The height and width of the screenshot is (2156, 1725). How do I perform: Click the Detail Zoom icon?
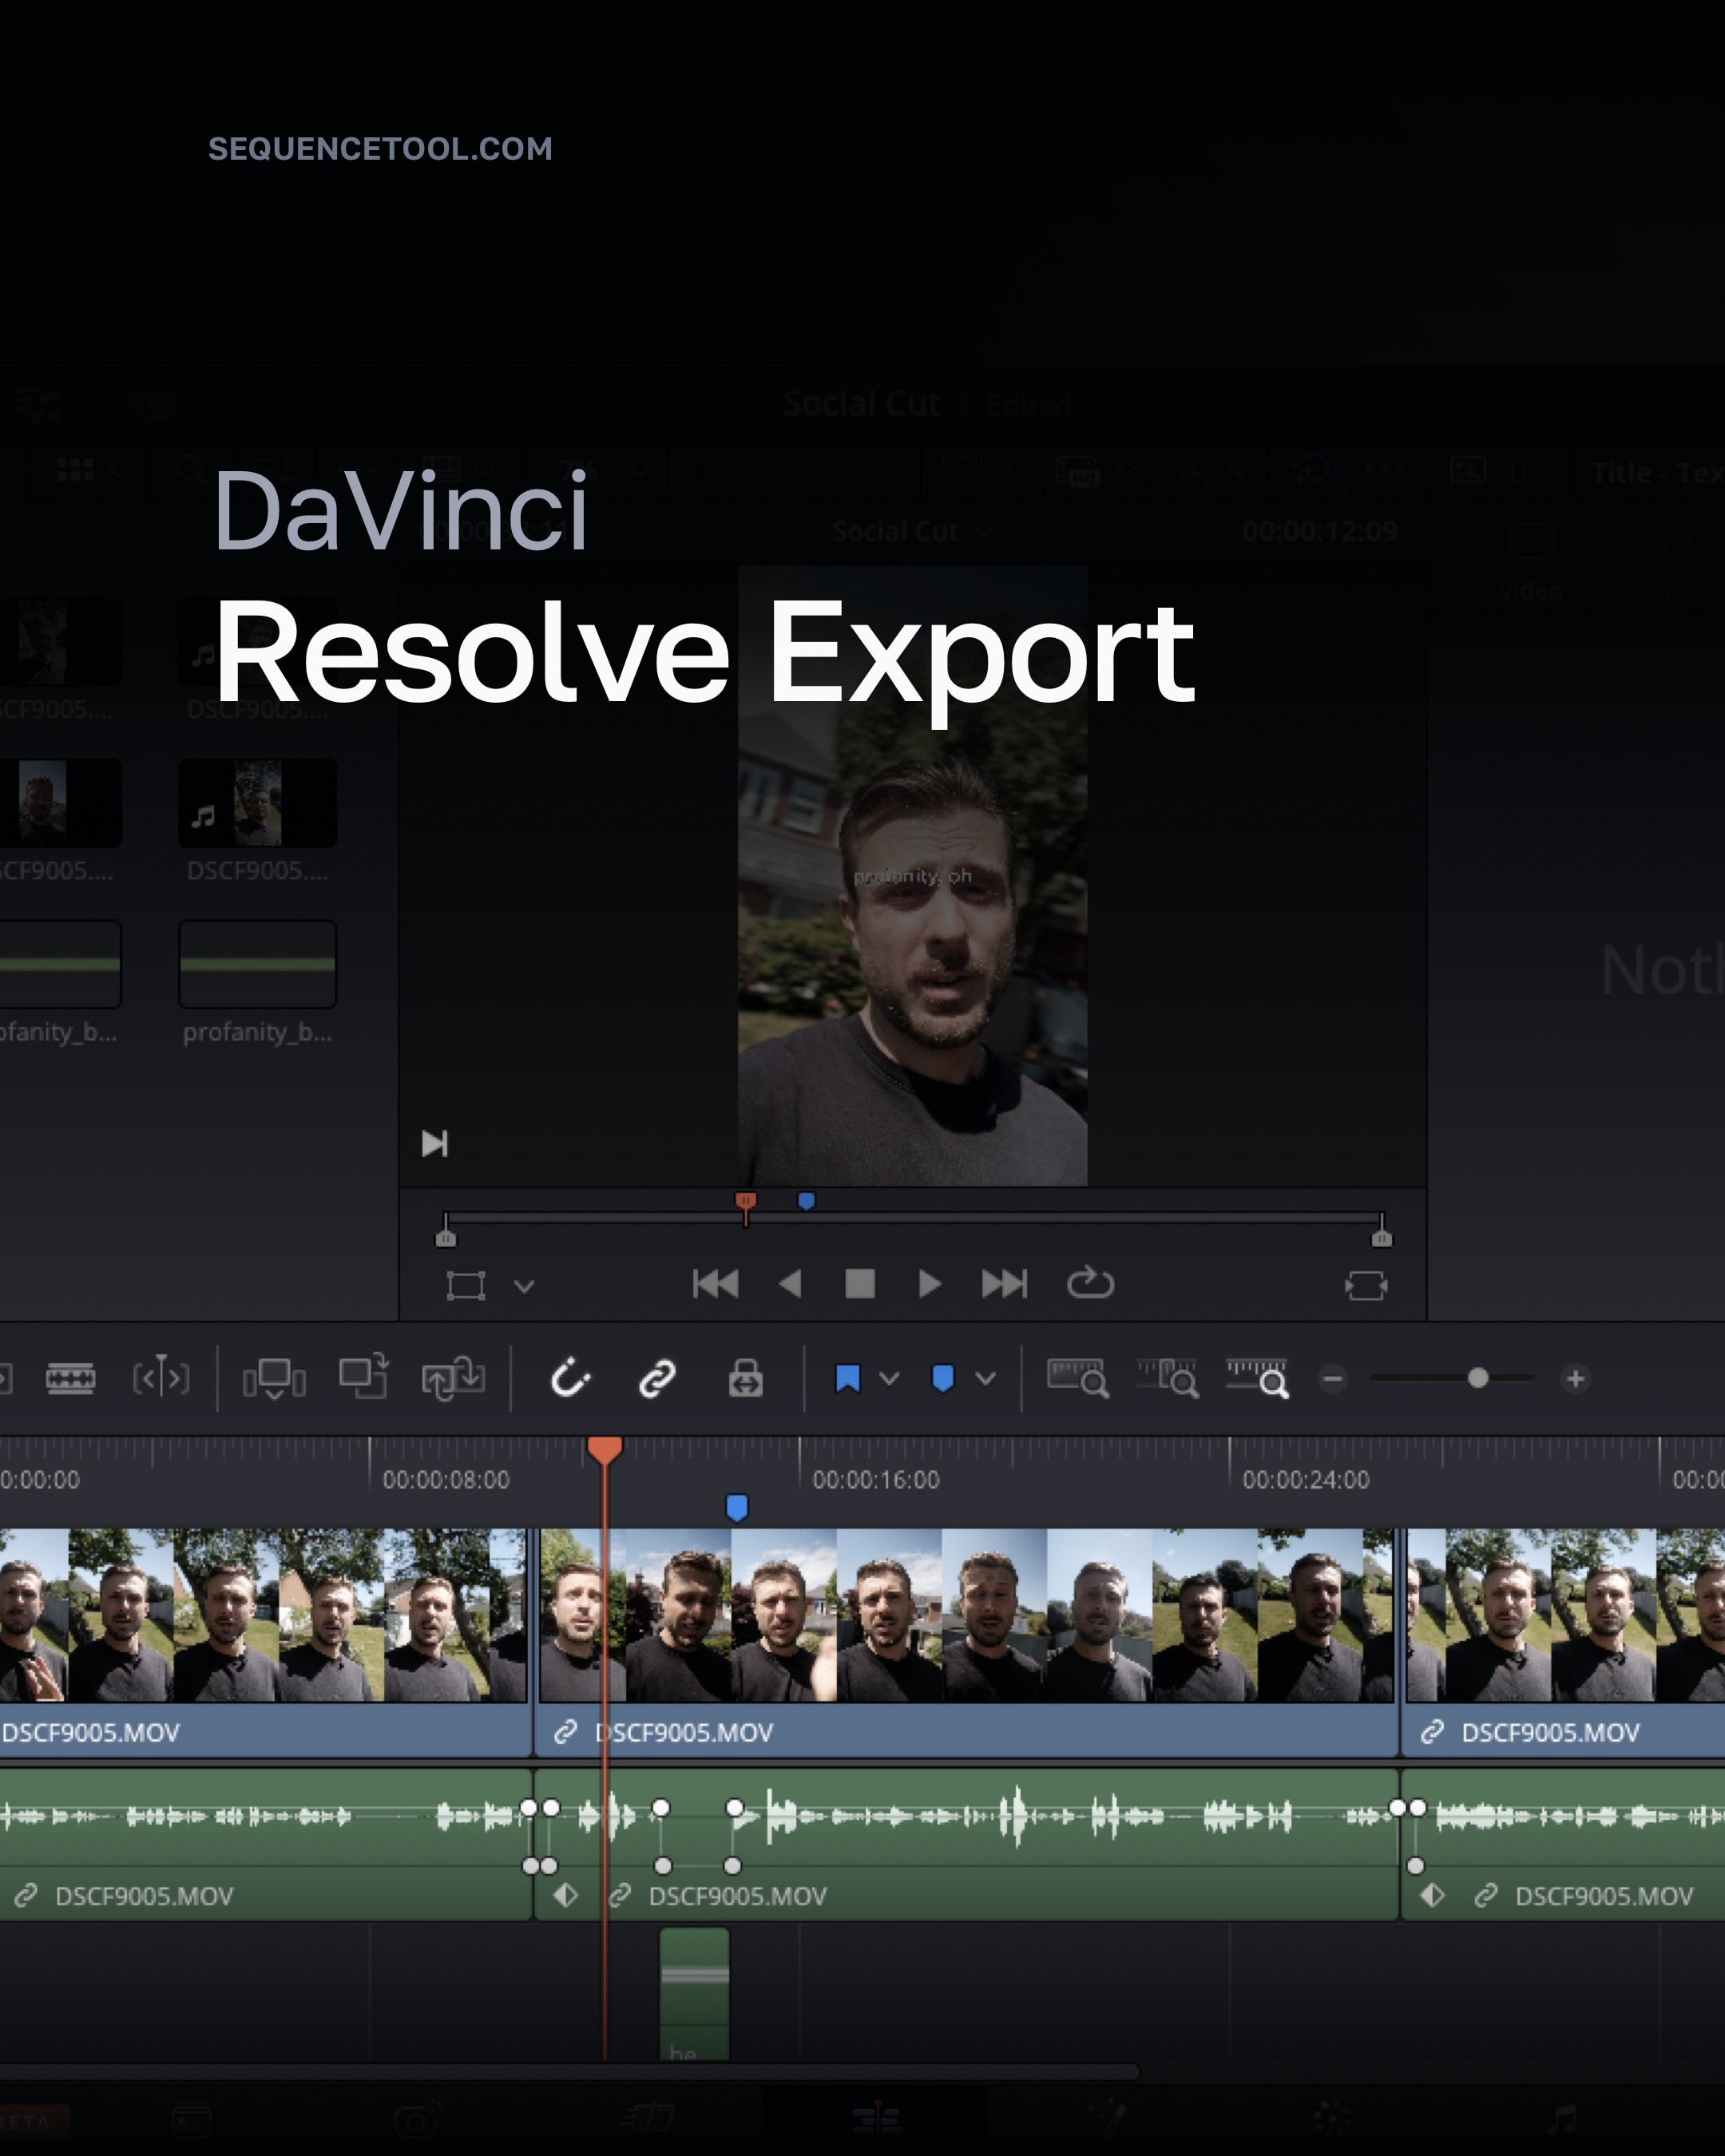pos(1167,1378)
